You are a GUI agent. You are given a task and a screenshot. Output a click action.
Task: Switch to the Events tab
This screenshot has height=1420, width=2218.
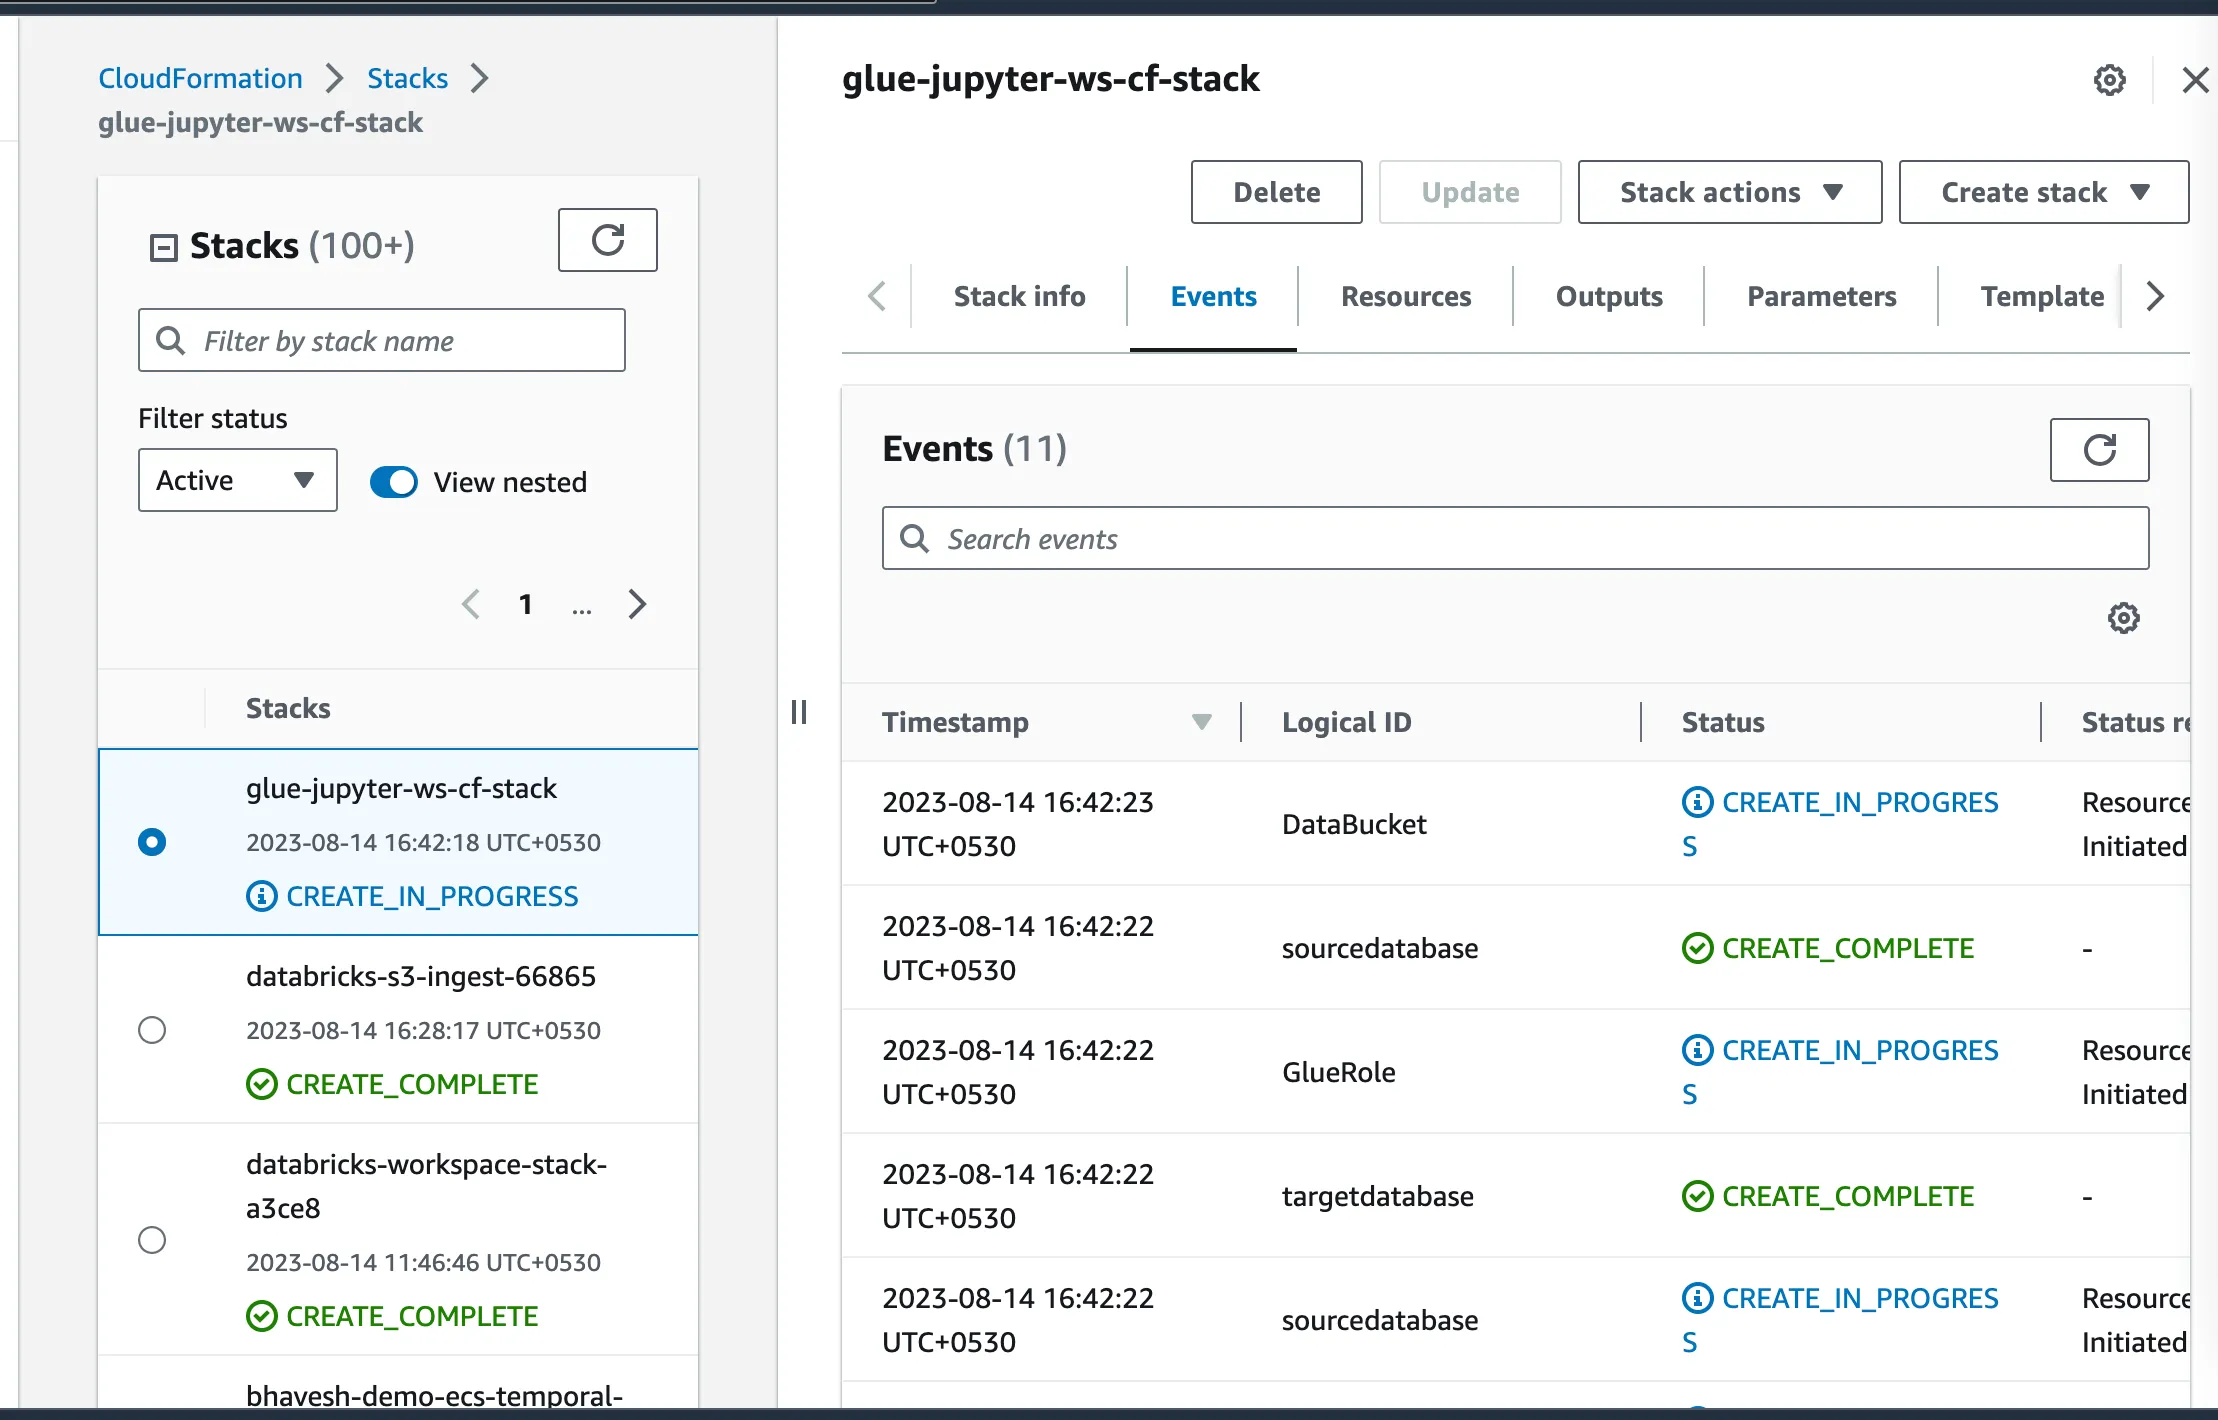pyautogui.click(x=1213, y=296)
